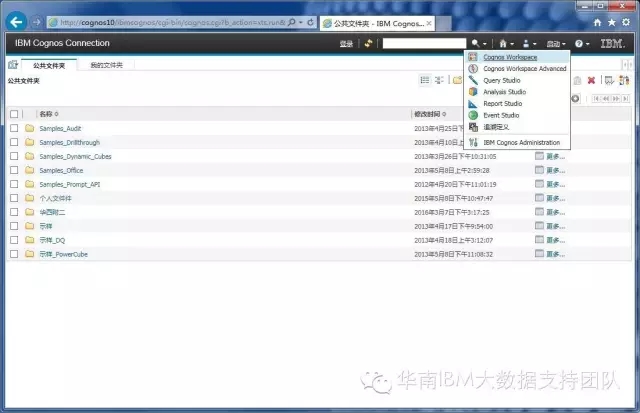Image resolution: width=640 pixels, height=413 pixels.
Task: Check the Samples_Prompt_API checkbox
Action: (x=14, y=184)
